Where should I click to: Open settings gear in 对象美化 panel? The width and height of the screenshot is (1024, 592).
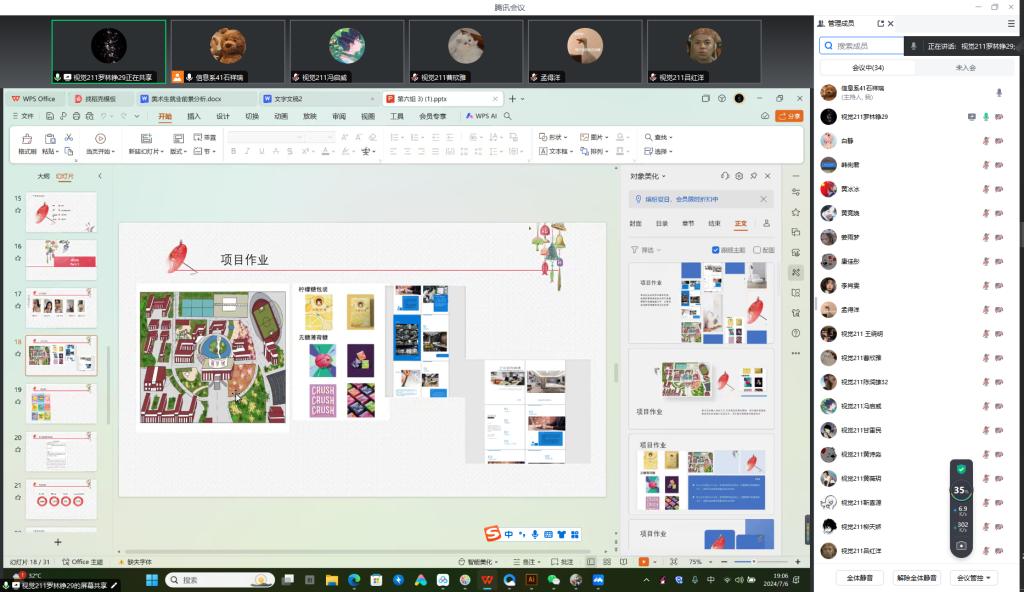pyautogui.click(x=739, y=176)
